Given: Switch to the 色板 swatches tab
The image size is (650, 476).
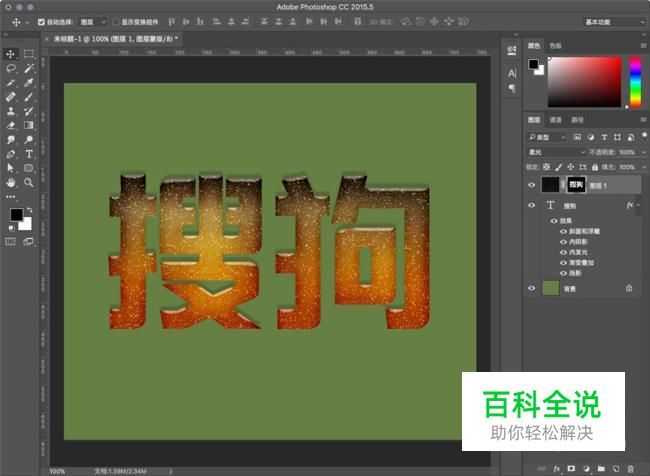Looking at the screenshot, I should 555,46.
